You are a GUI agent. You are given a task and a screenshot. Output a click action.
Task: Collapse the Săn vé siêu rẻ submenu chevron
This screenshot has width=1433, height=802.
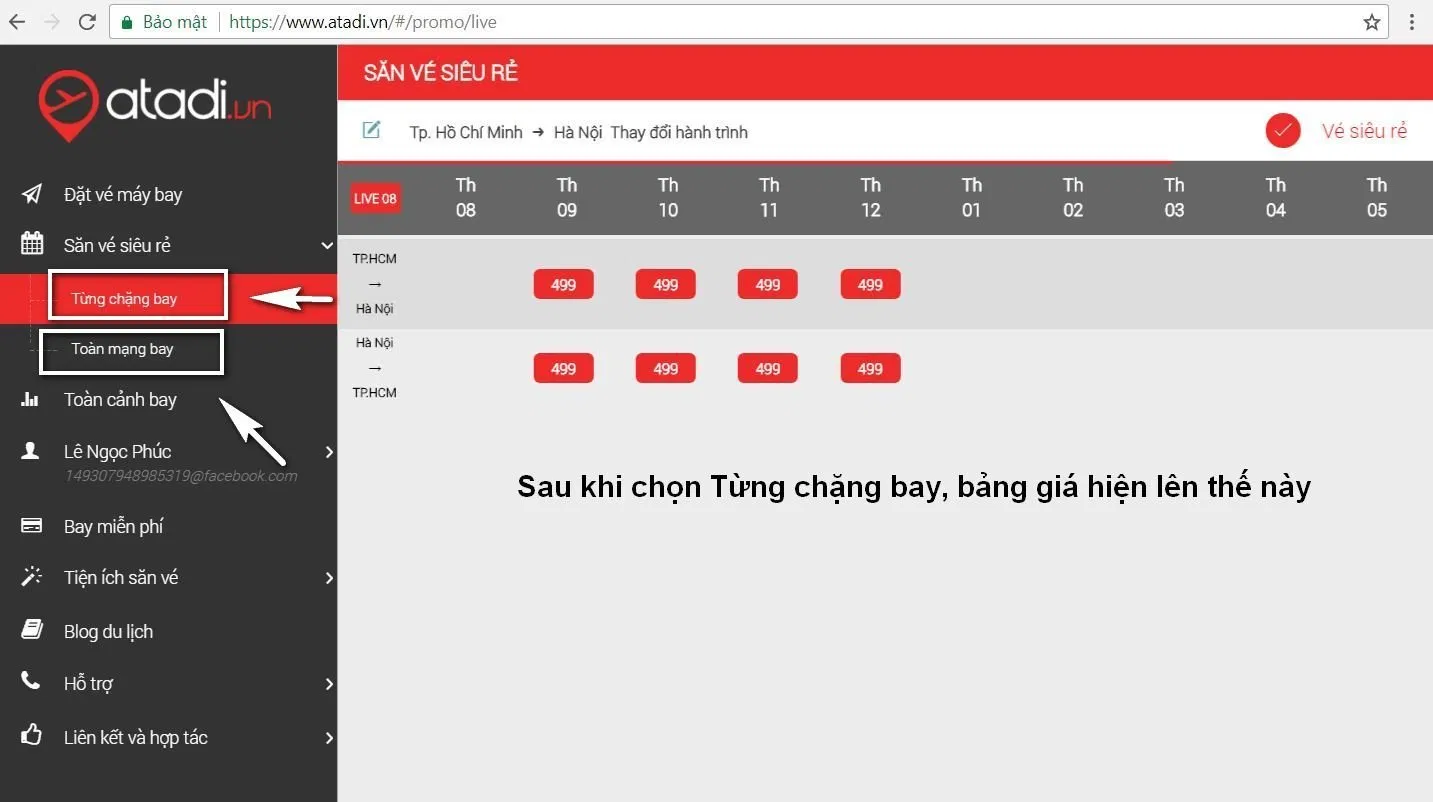[327, 245]
